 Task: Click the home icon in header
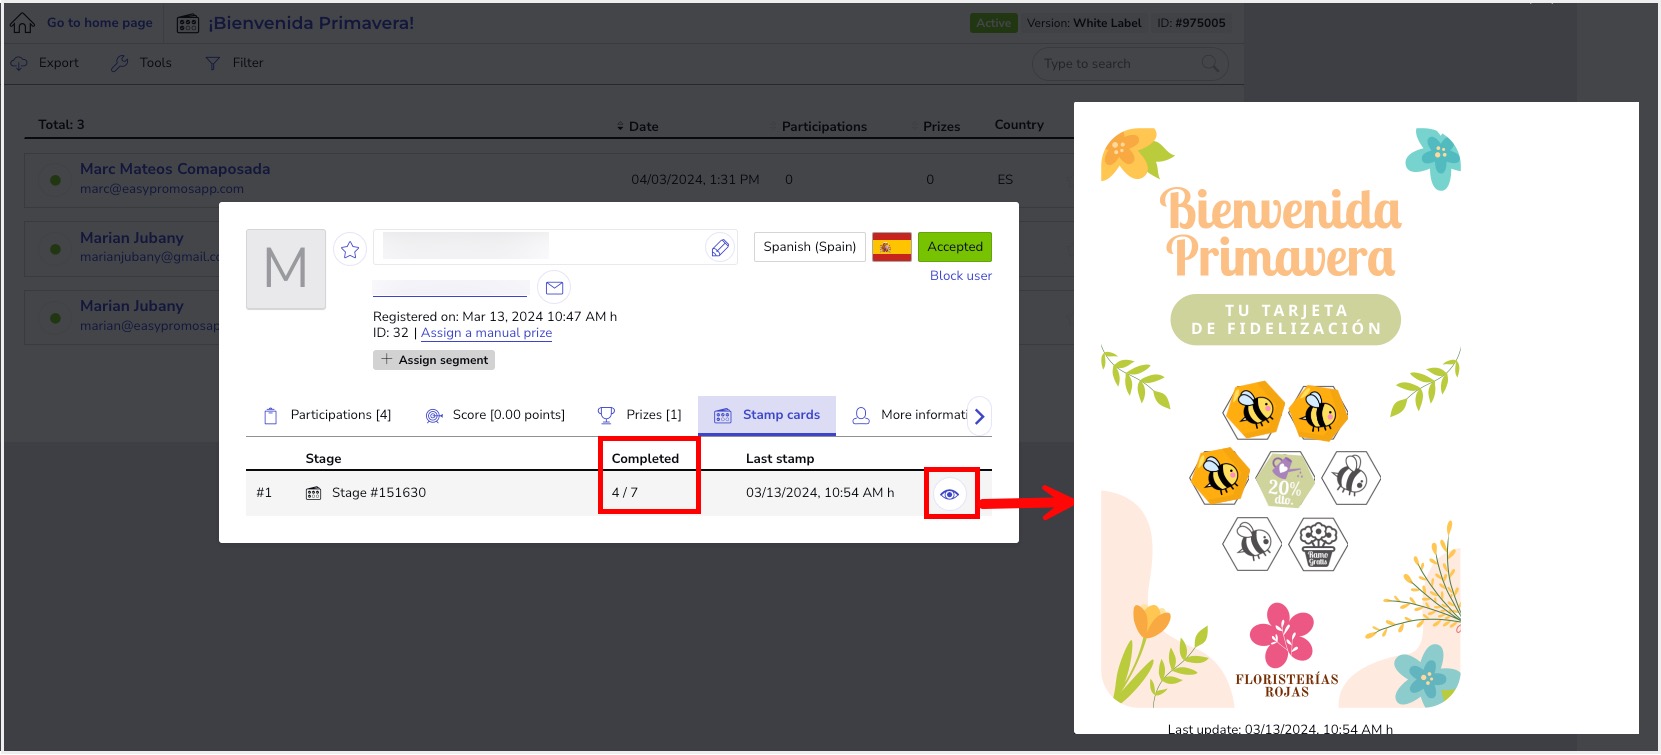pos(22,23)
